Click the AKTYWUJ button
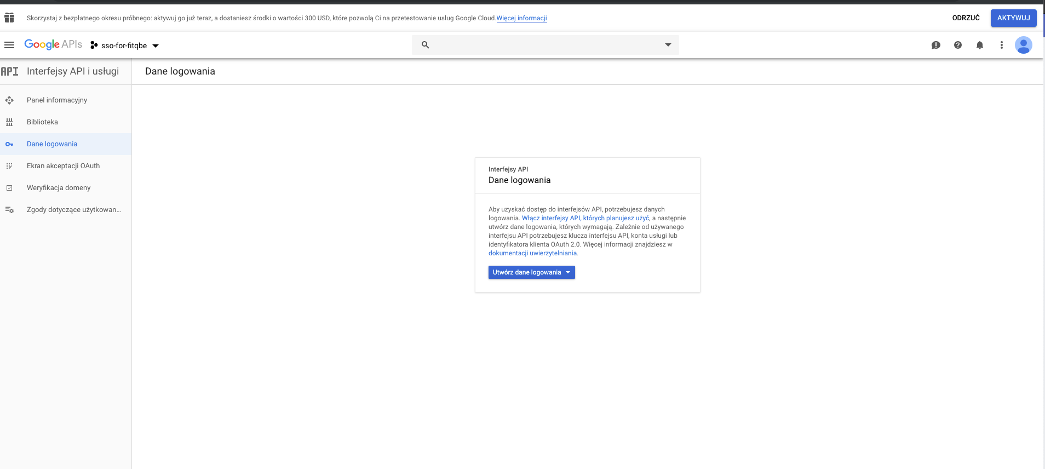1045x470 pixels. (1014, 18)
